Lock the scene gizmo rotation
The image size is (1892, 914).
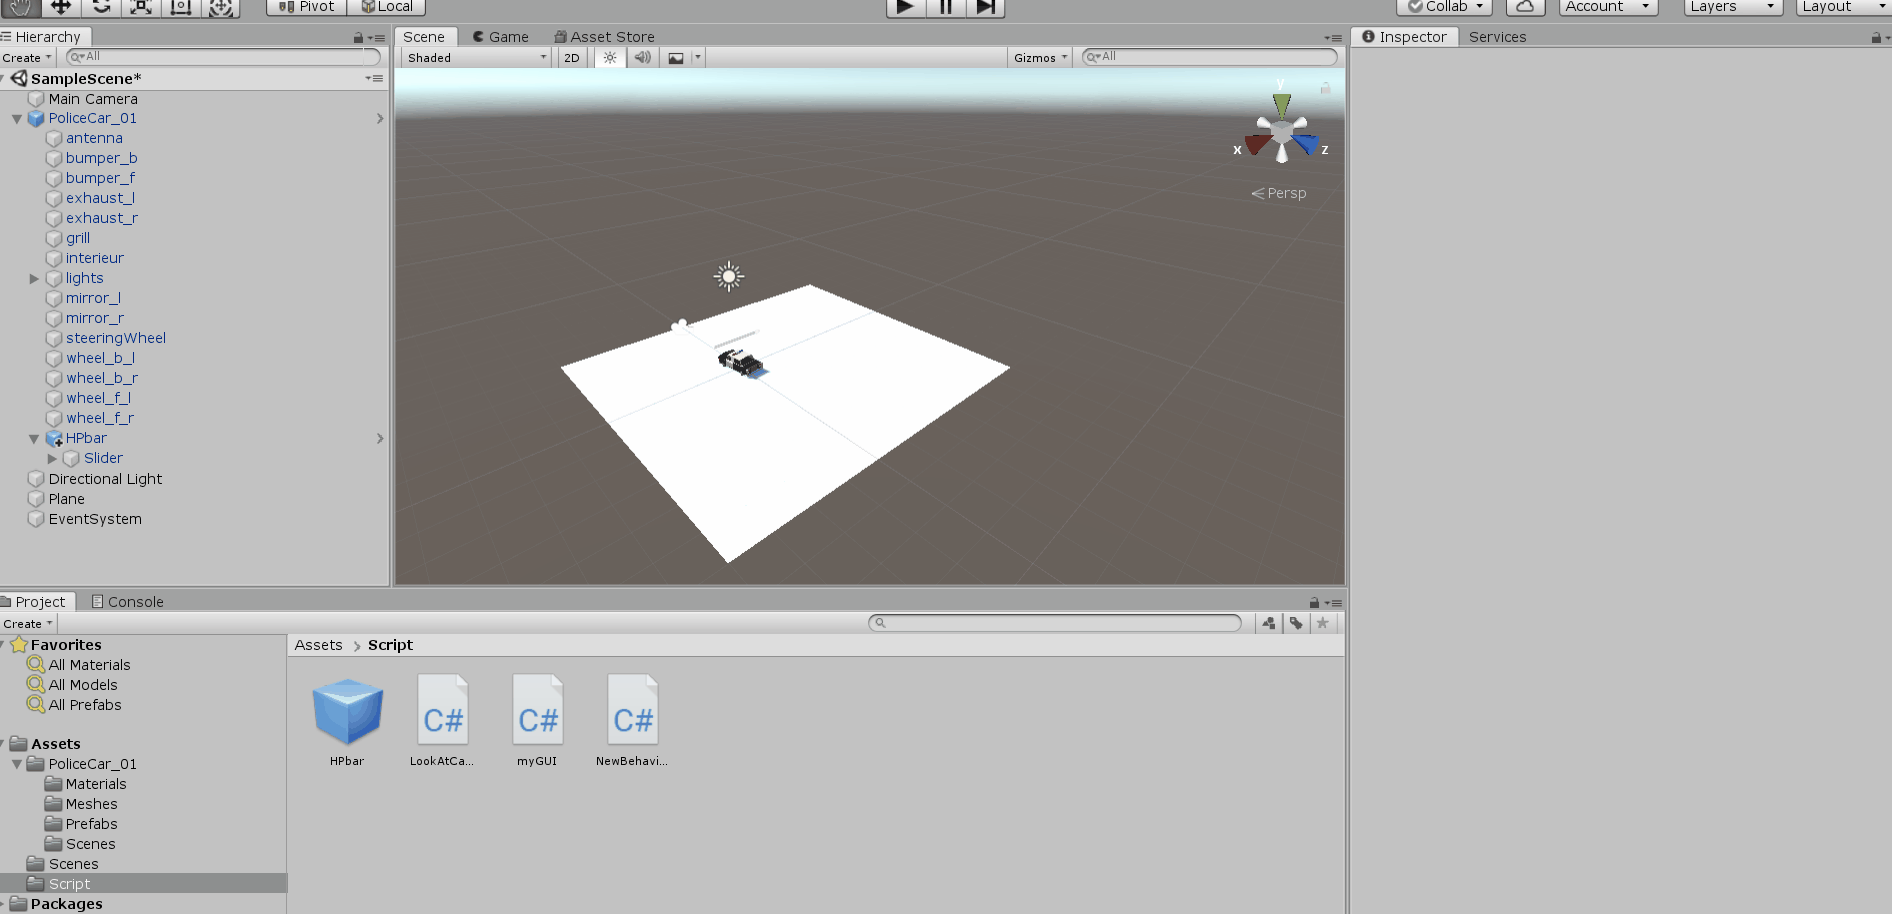[x=1325, y=89]
